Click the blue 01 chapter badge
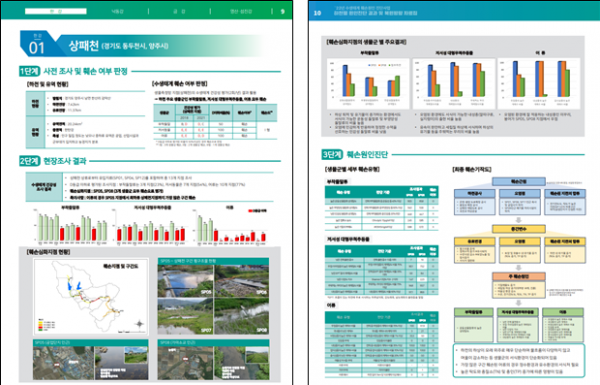Image resolution: width=600 pixels, height=385 pixels. [36, 44]
